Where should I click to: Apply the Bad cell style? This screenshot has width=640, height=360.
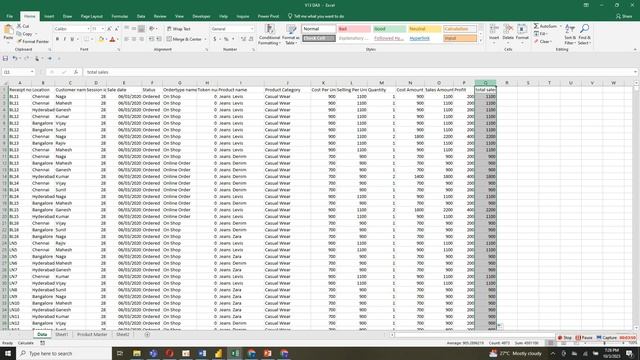tap(354, 29)
